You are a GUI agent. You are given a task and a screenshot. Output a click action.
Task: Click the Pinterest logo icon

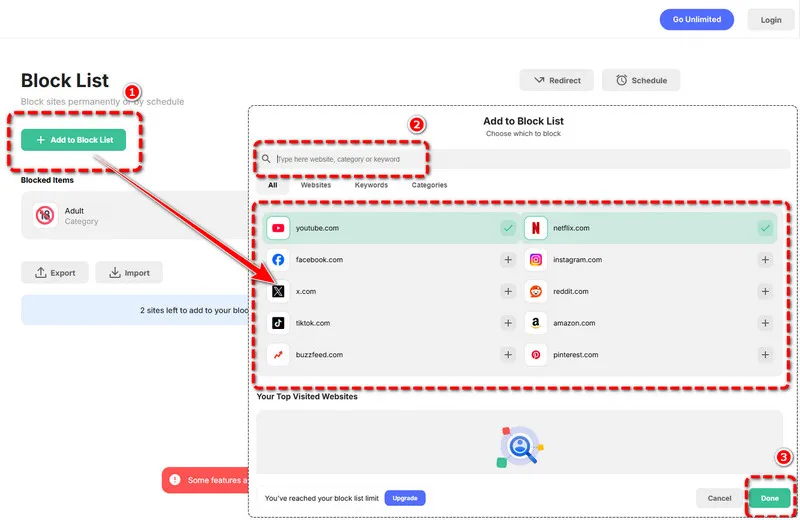(535, 355)
